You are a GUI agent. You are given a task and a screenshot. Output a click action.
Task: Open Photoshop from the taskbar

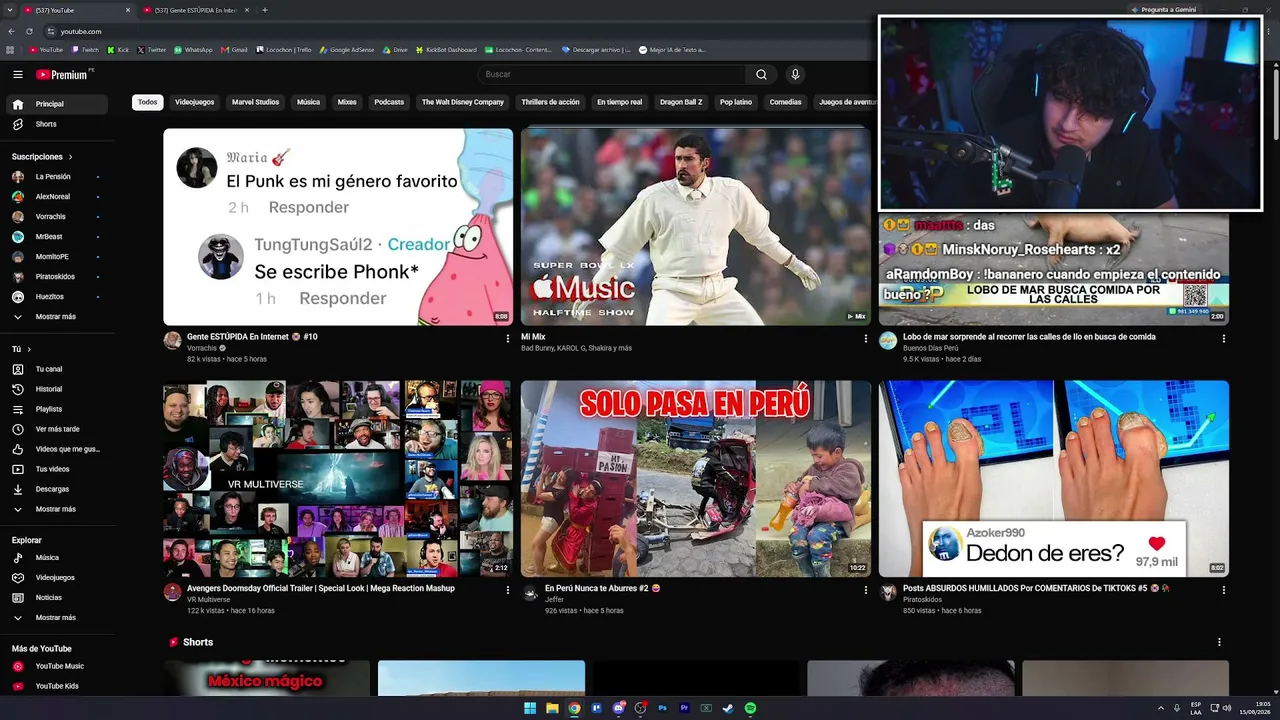662,708
